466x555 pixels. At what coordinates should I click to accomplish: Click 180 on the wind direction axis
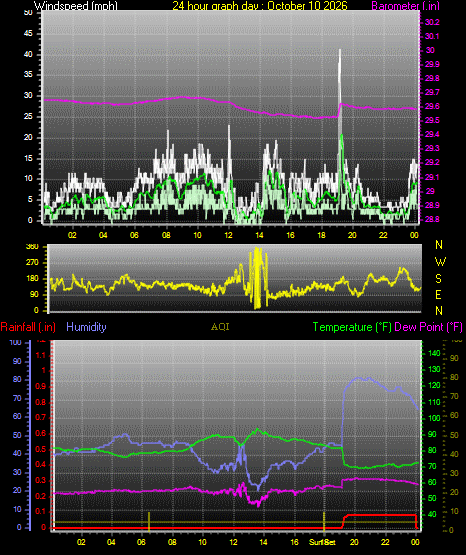tap(32, 279)
